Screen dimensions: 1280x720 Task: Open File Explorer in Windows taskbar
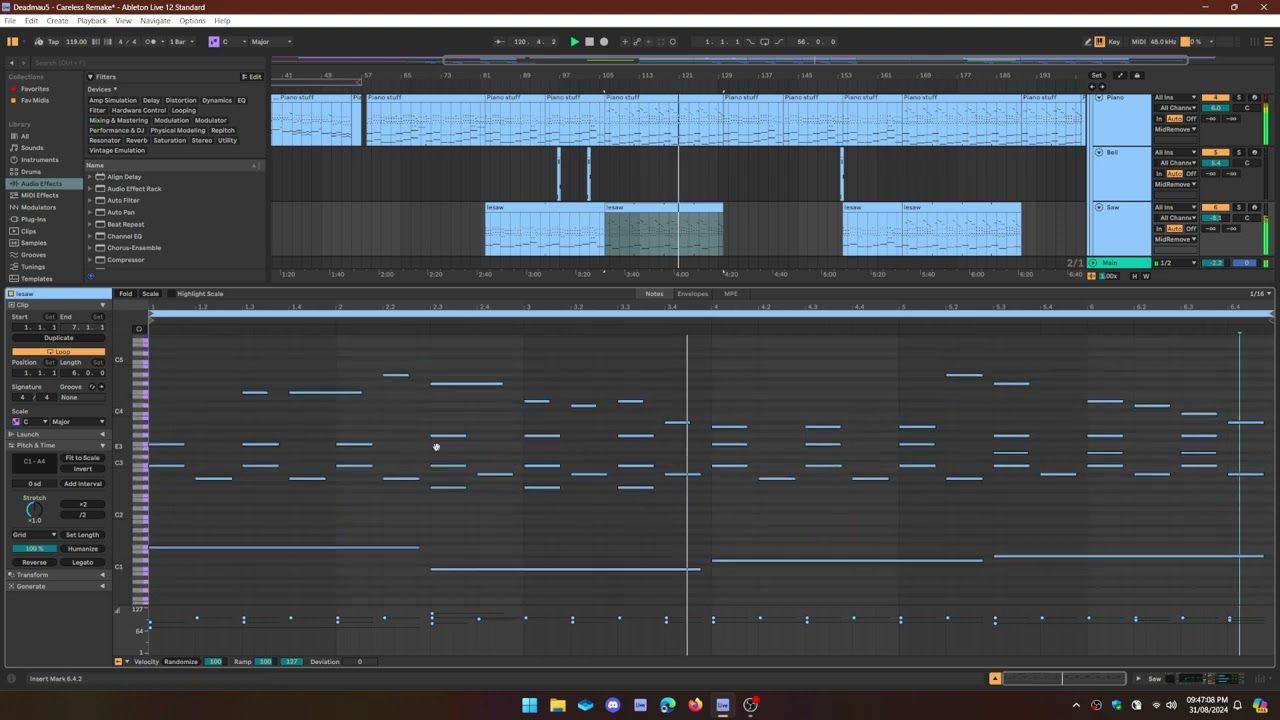[558, 705]
